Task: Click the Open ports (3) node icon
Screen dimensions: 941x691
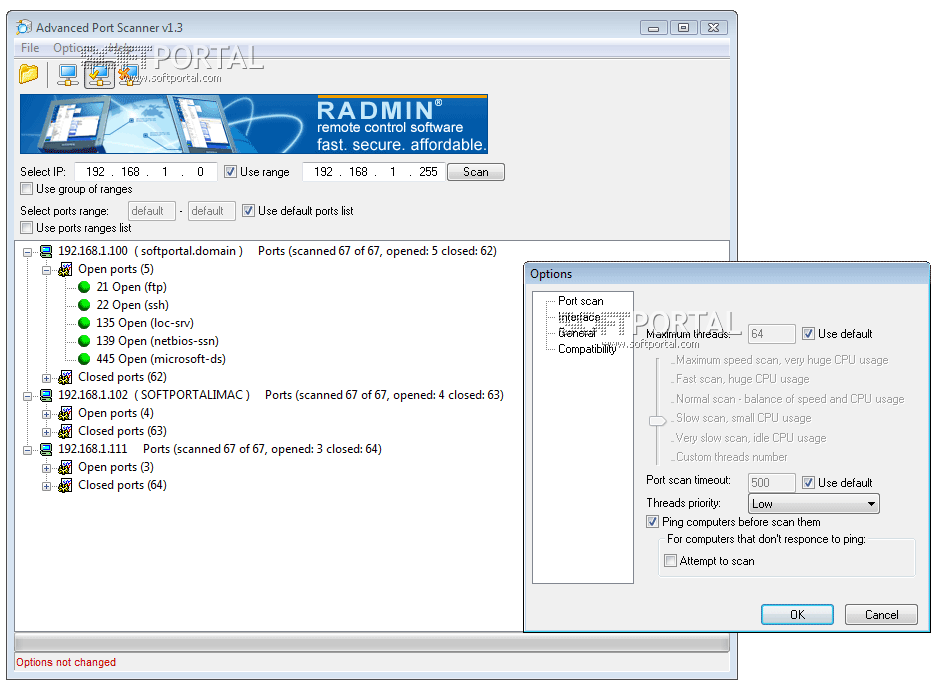Action: click(65, 468)
